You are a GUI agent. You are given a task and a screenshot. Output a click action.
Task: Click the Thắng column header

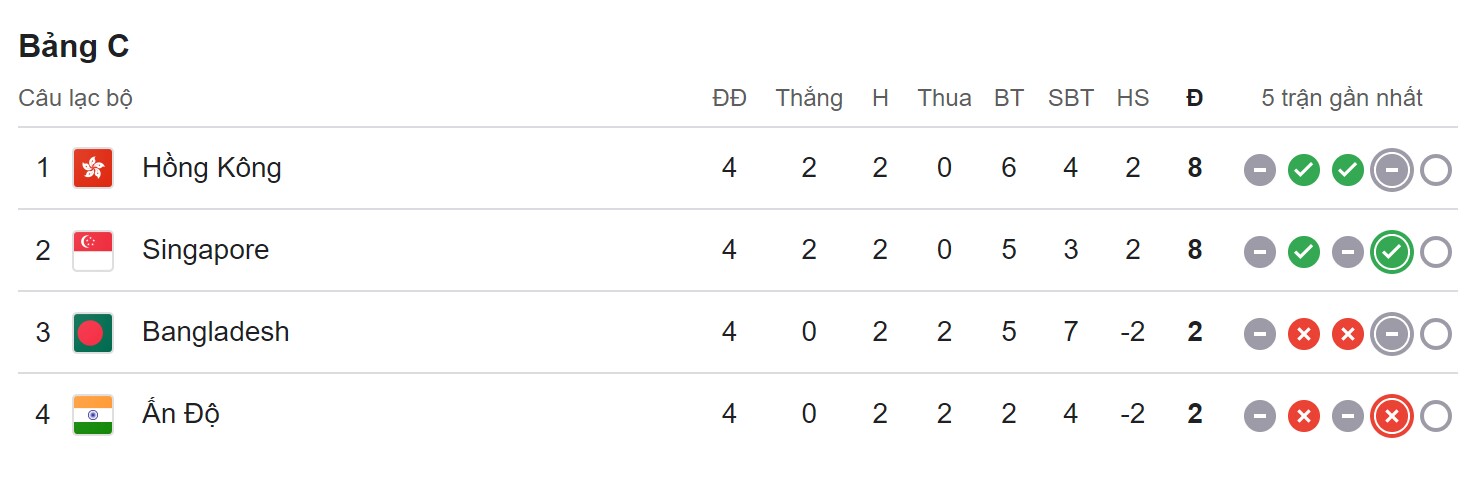pyautogui.click(x=809, y=98)
